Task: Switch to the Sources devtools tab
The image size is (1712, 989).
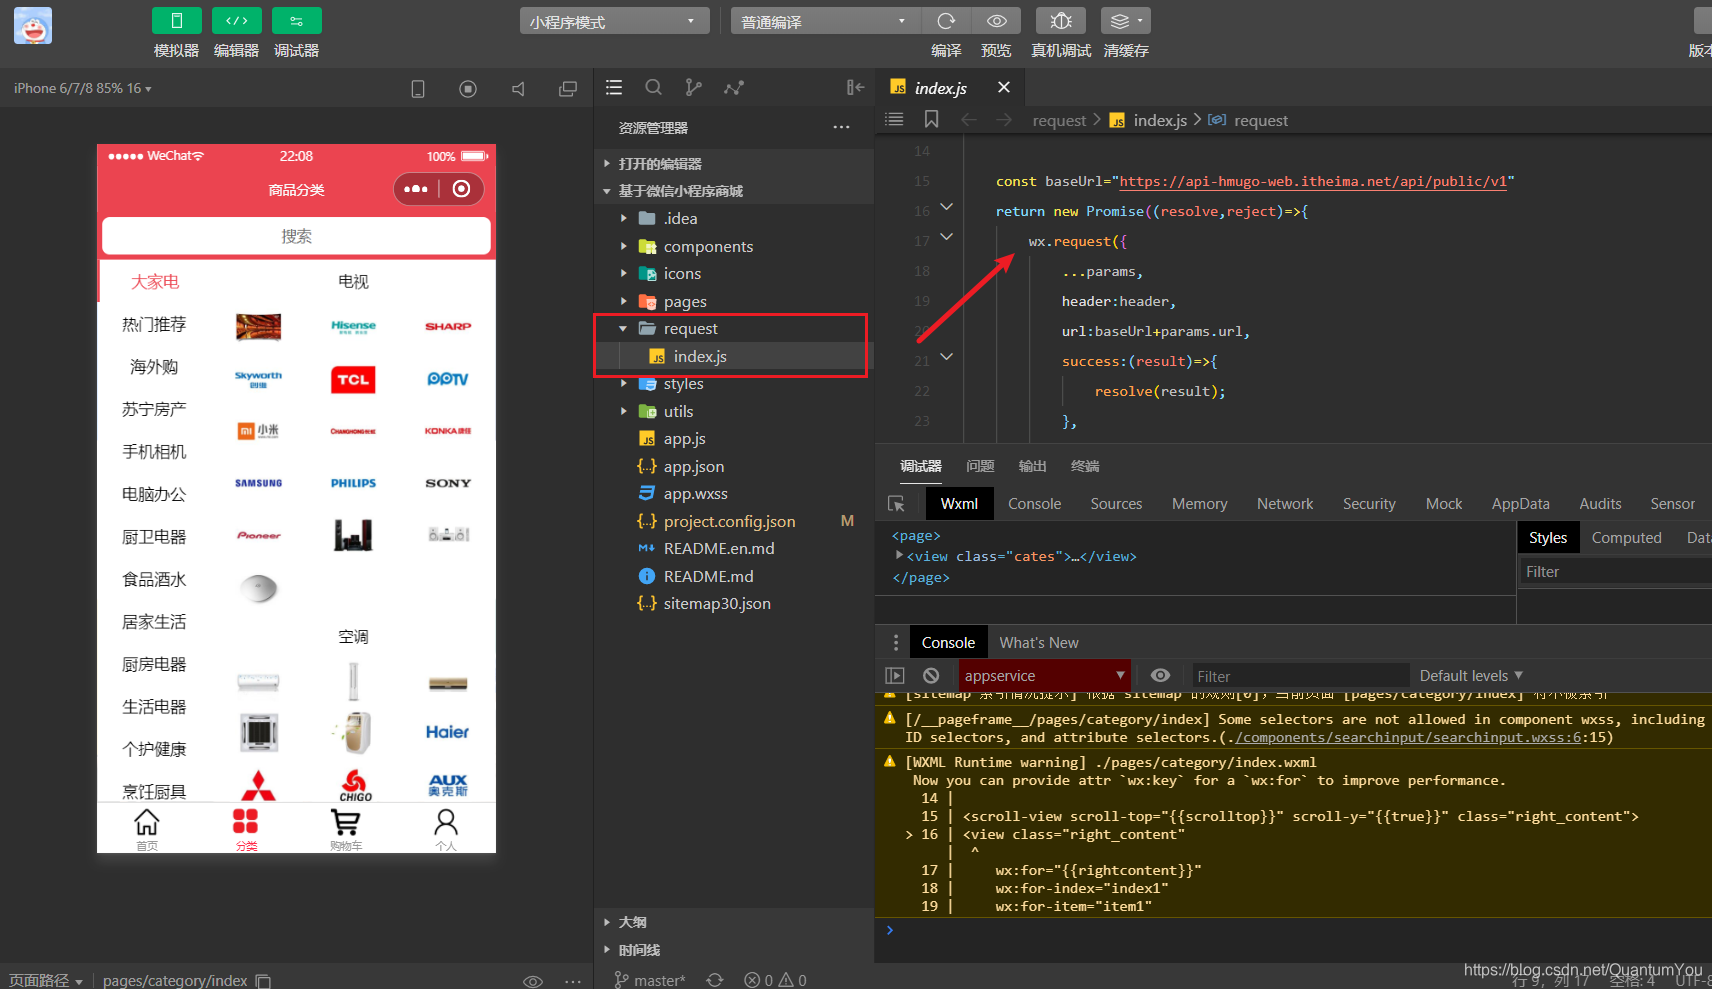Action: (1116, 504)
